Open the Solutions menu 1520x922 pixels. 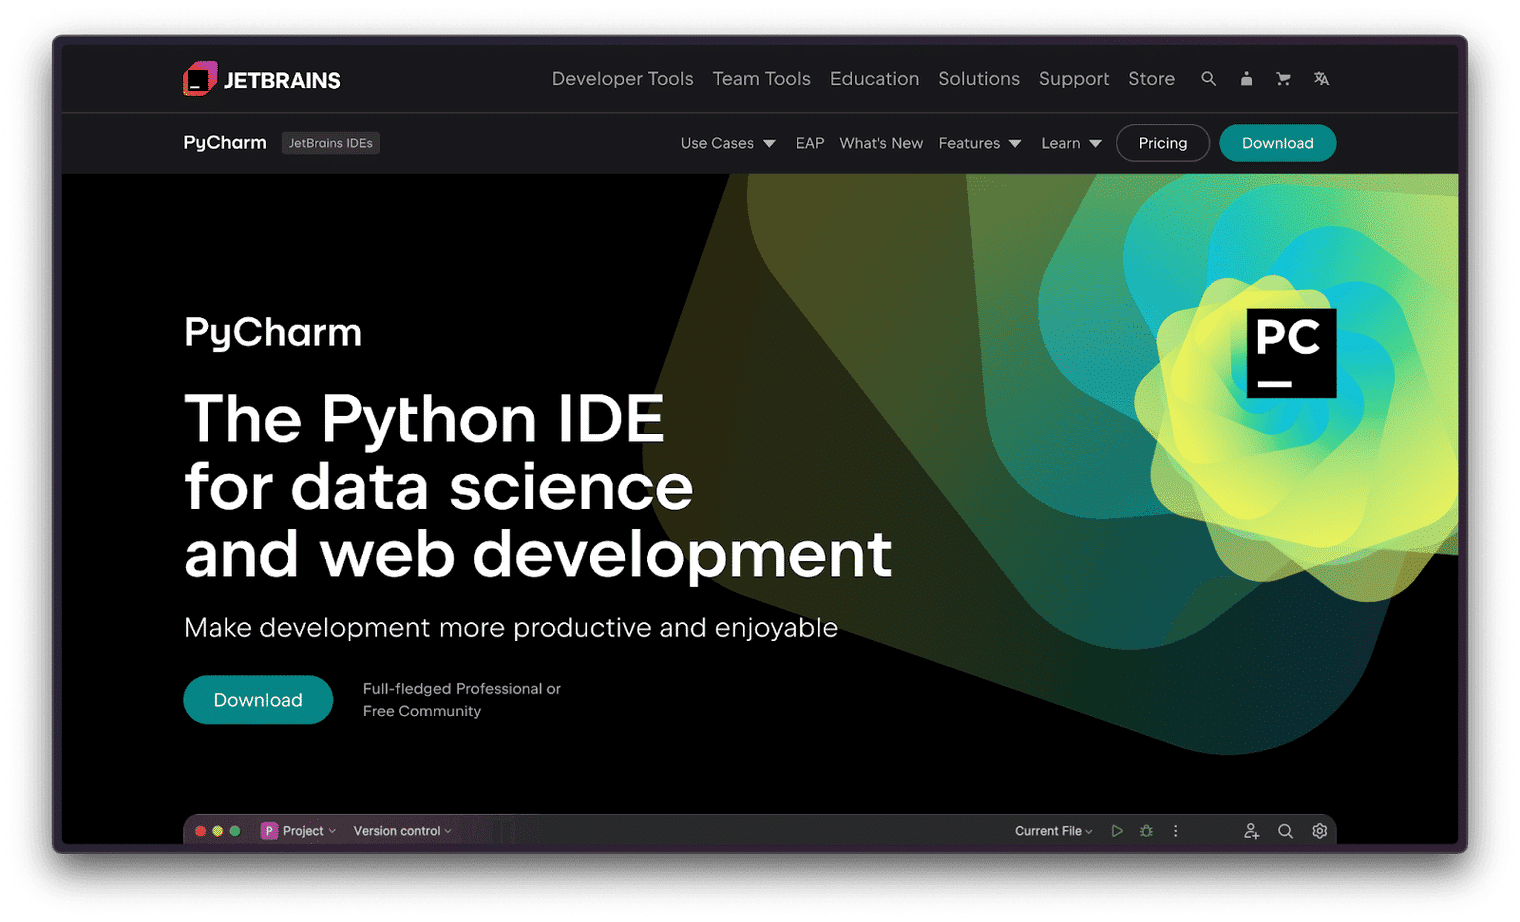(979, 78)
